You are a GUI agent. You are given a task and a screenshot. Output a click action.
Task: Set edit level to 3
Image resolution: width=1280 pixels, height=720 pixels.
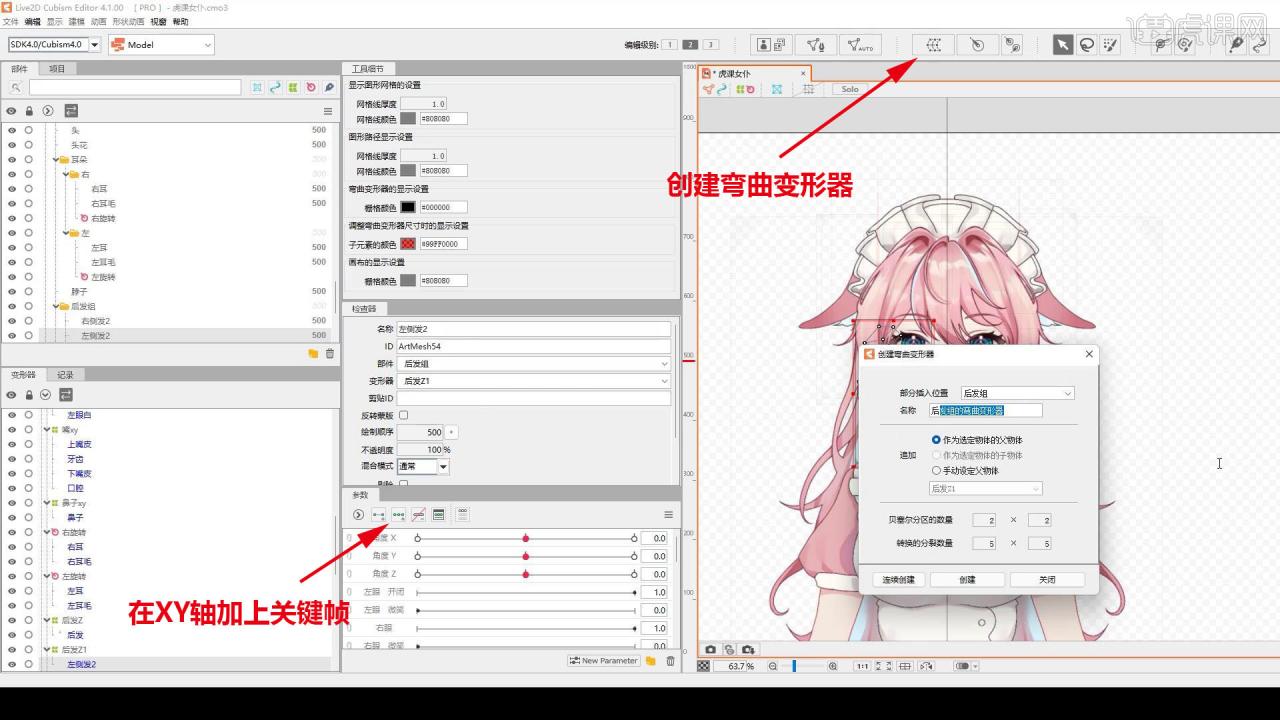click(x=711, y=44)
